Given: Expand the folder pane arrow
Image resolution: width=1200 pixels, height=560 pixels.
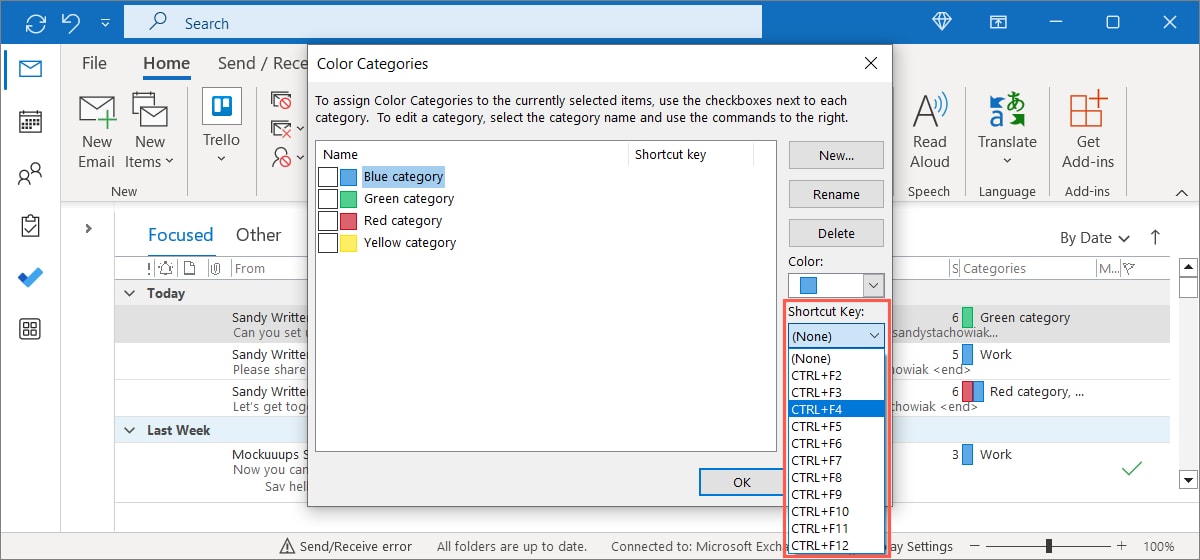Looking at the screenshot, I should 88,228.
